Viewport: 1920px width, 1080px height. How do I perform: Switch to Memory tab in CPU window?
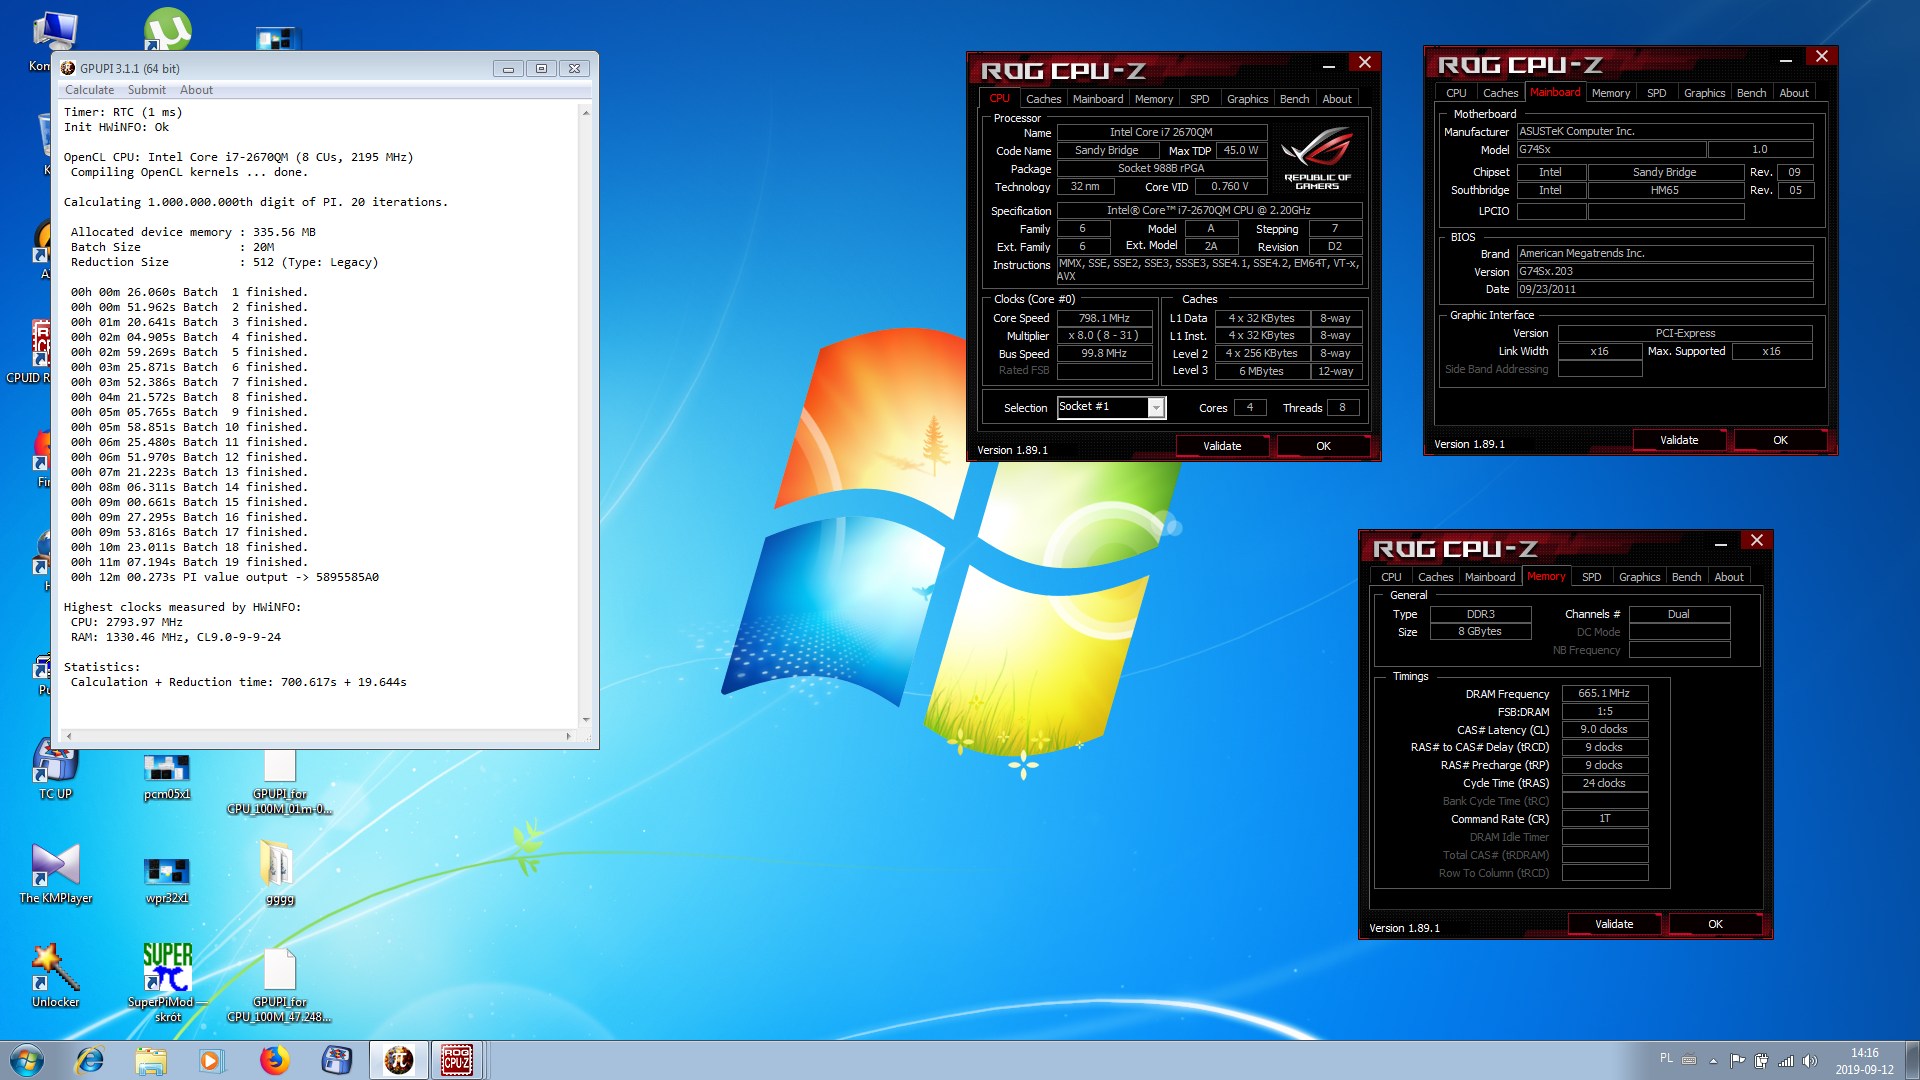click(1153, 99)
